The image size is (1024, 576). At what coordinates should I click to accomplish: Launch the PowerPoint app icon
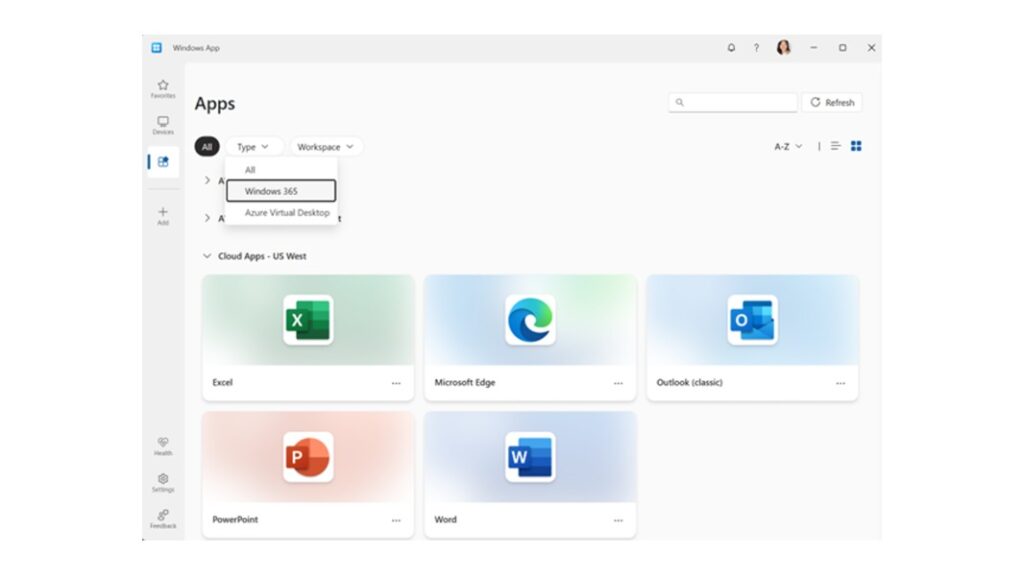(308, 457)
